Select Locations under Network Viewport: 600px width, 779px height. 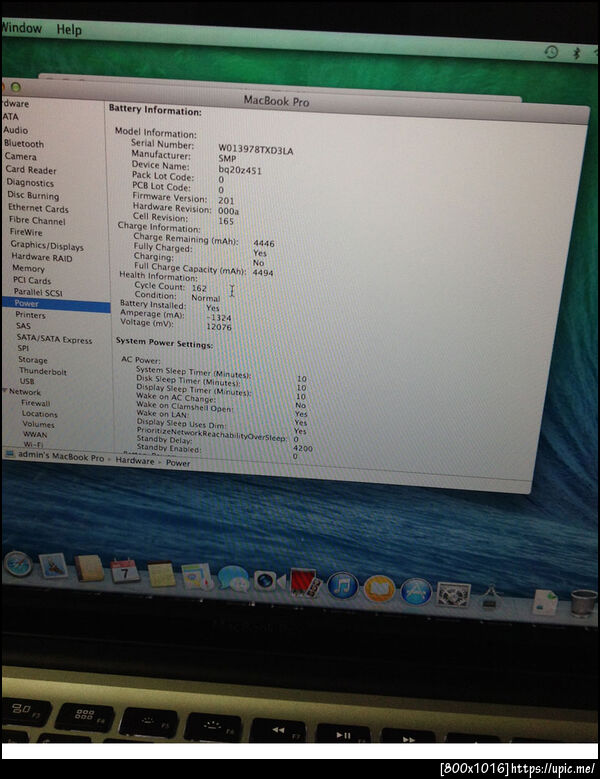40,414
